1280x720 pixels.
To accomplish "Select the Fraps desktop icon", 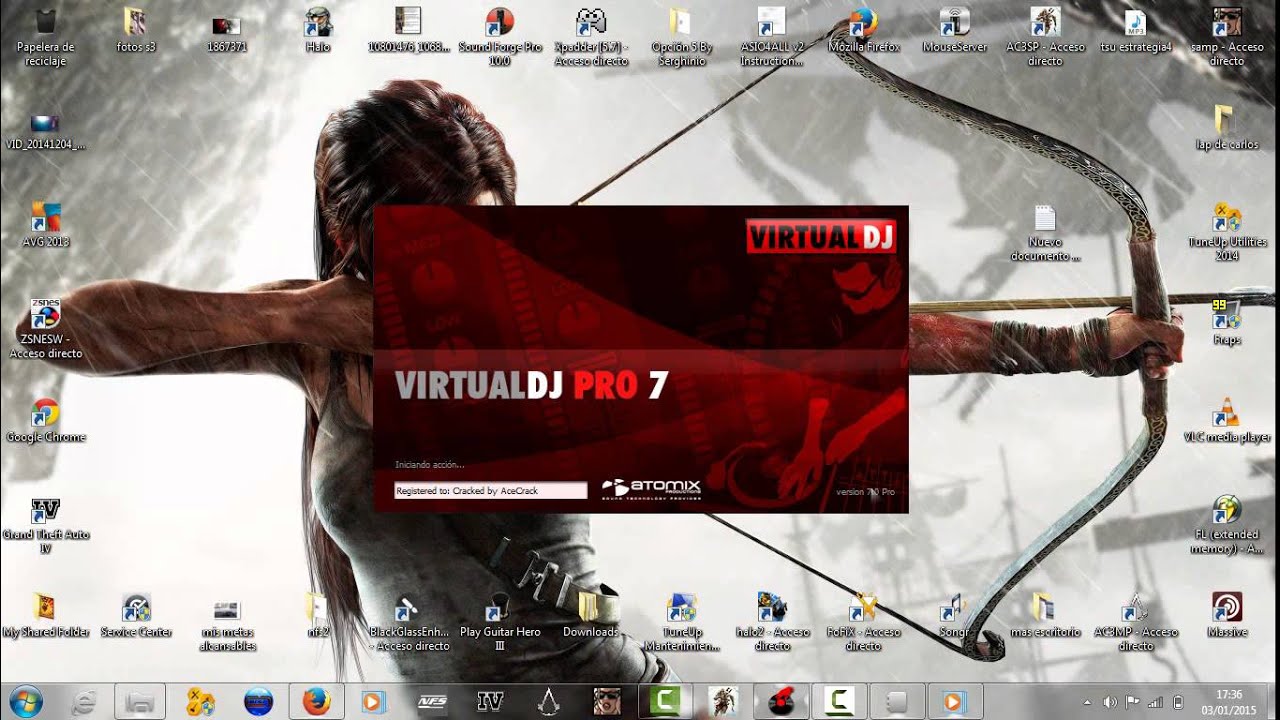I will tap(1227, 322).
